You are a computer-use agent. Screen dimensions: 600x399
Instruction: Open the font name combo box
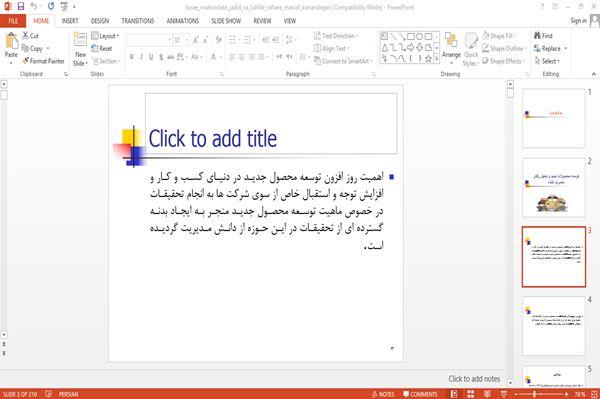pyautogui.click(x=149, y=40)
